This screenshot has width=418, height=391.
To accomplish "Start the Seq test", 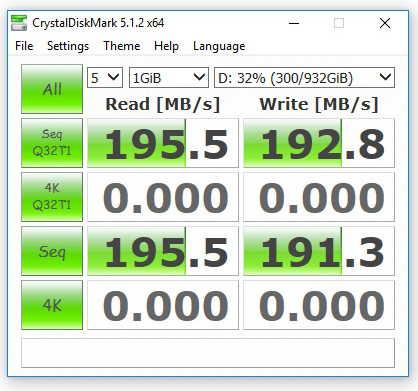I will [x=52, y=251].
